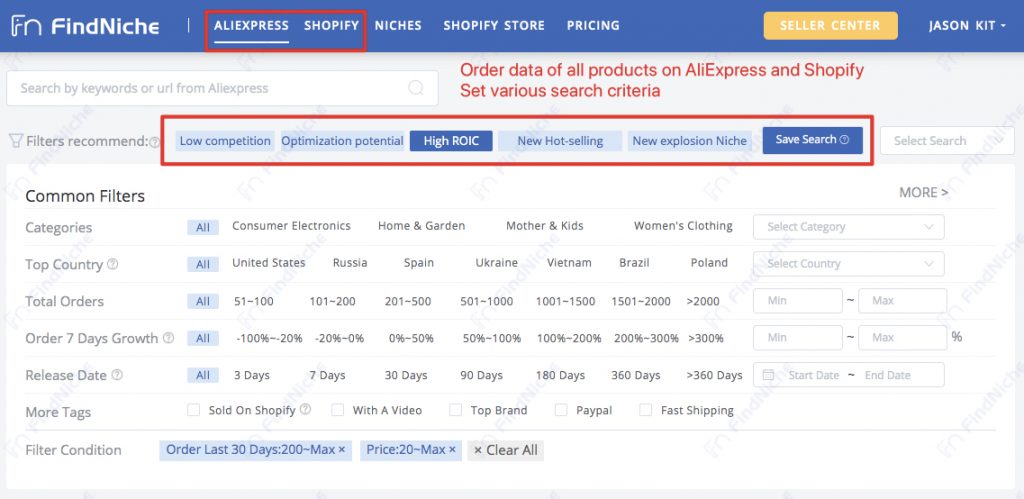1024x499 pixels.
Task: Select Total Orders 51~100 range
Action: pyautogui.click(x=254, y=301)
